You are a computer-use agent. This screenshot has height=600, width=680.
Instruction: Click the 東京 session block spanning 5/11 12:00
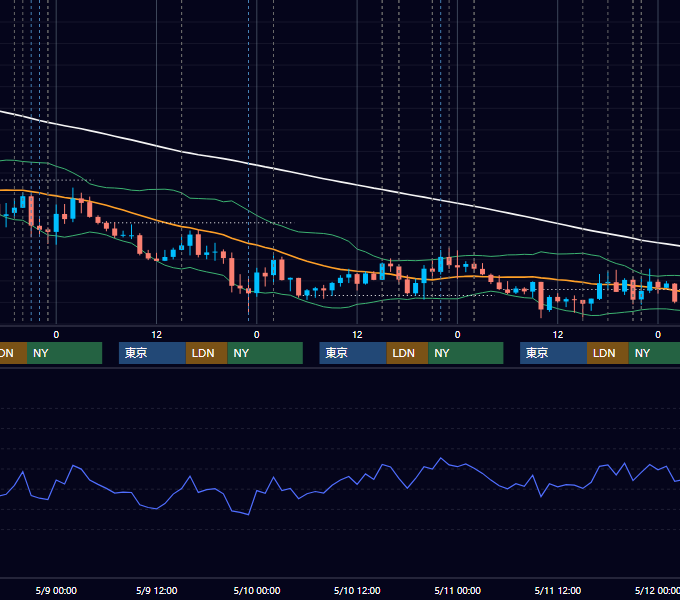553,353
